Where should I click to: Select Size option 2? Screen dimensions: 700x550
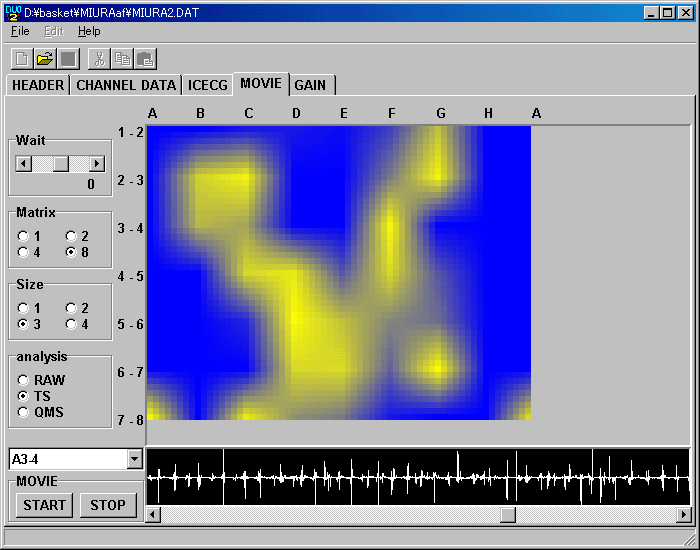pos(71,308)
